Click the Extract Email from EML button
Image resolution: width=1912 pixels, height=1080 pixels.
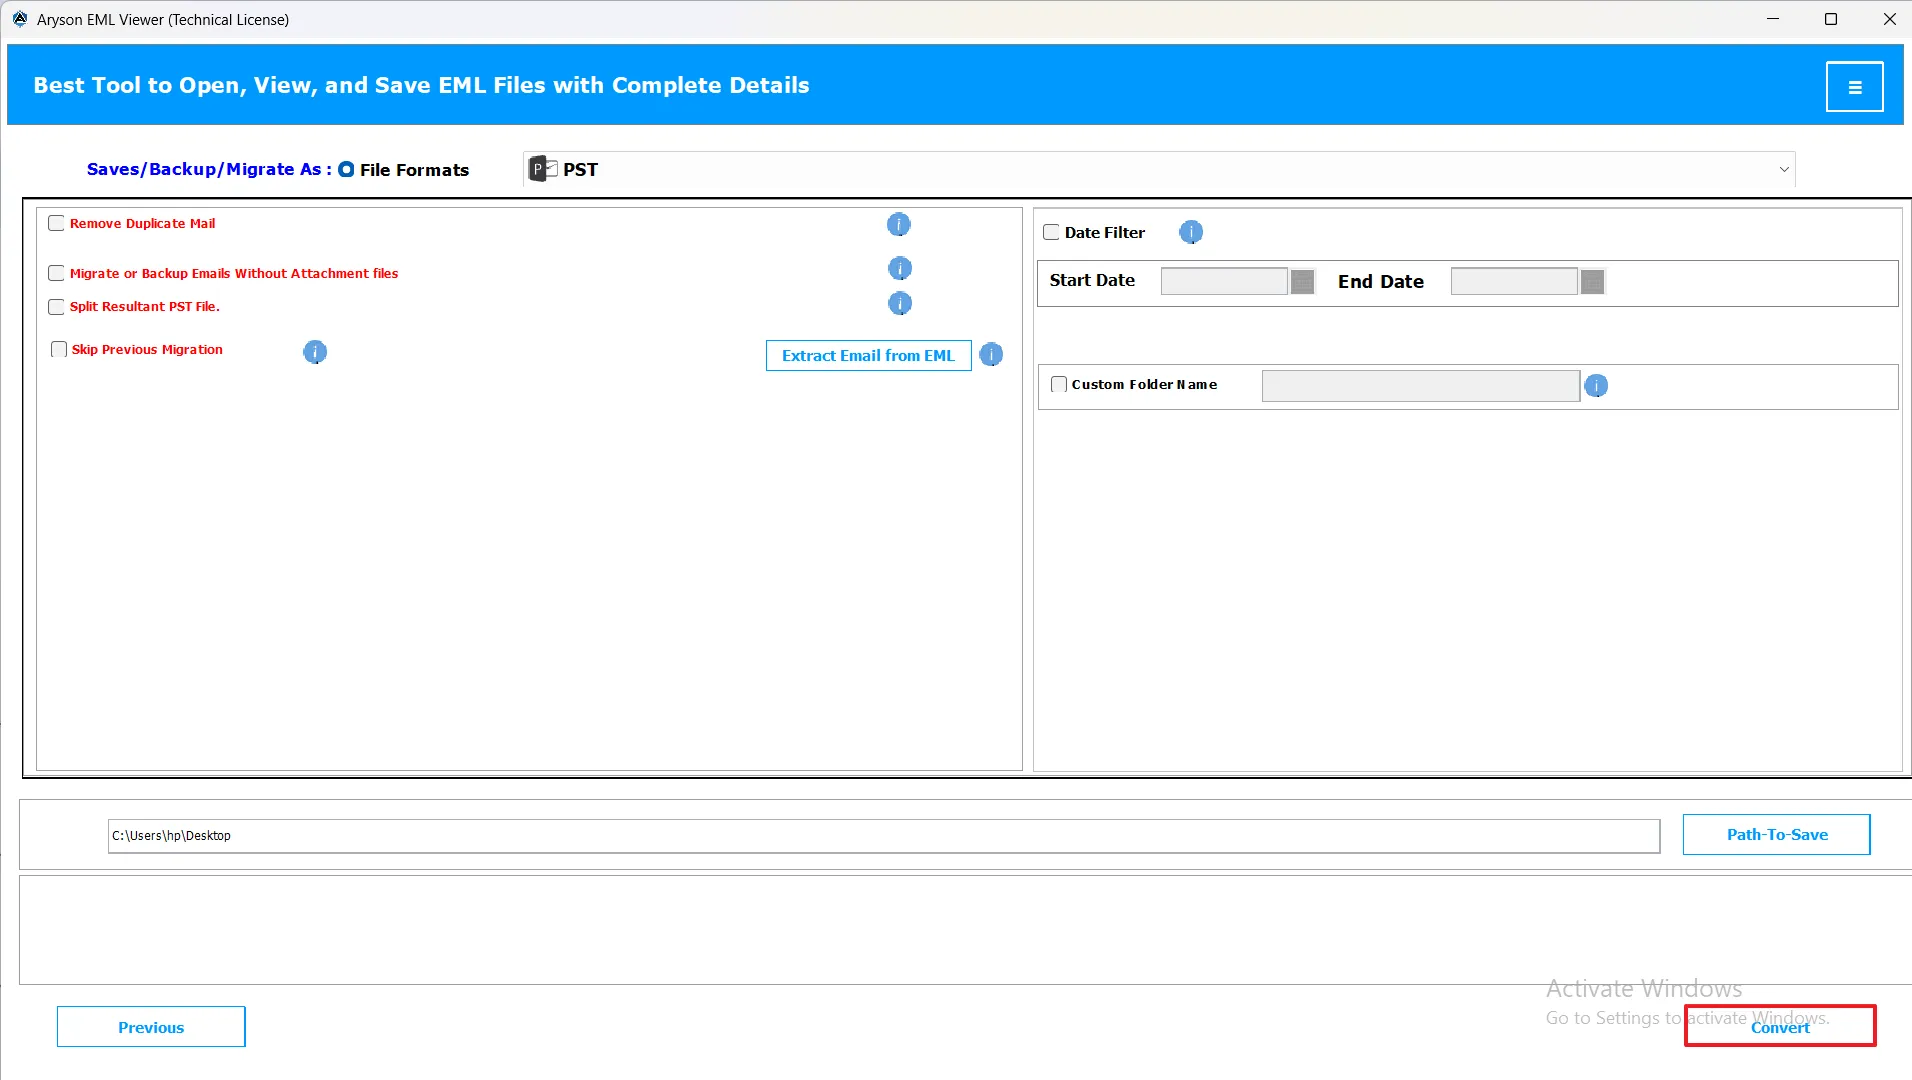click(868, 355)
